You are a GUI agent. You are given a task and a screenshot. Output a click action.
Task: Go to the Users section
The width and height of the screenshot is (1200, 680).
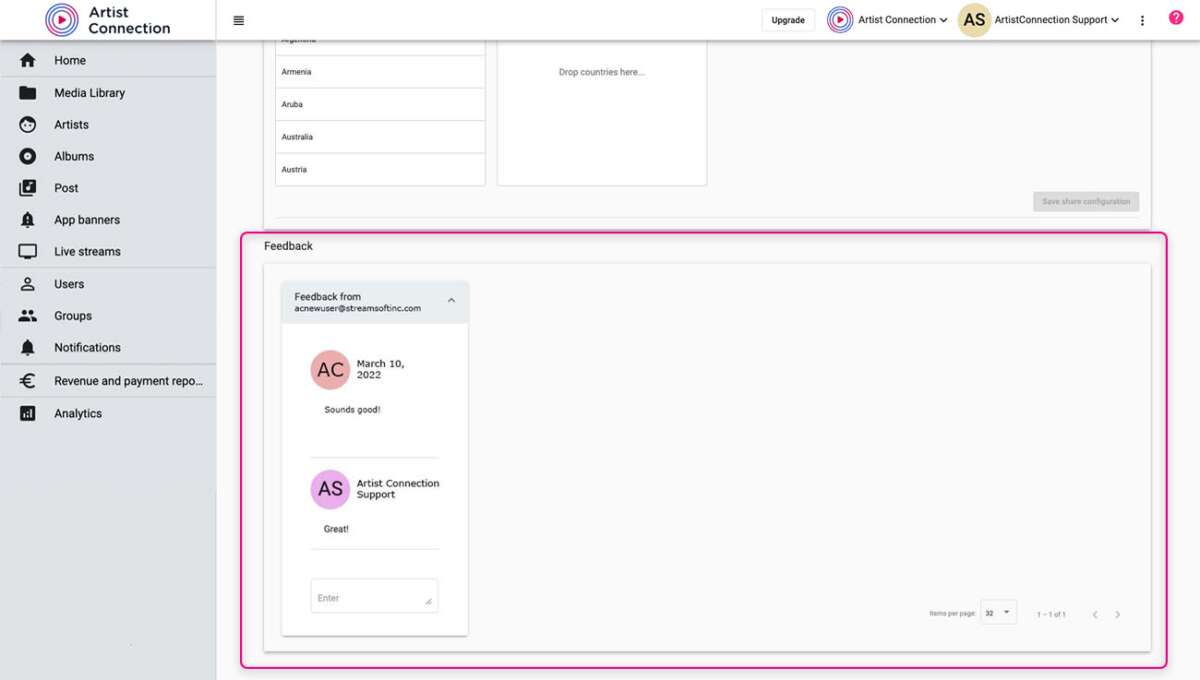point(68,283)
